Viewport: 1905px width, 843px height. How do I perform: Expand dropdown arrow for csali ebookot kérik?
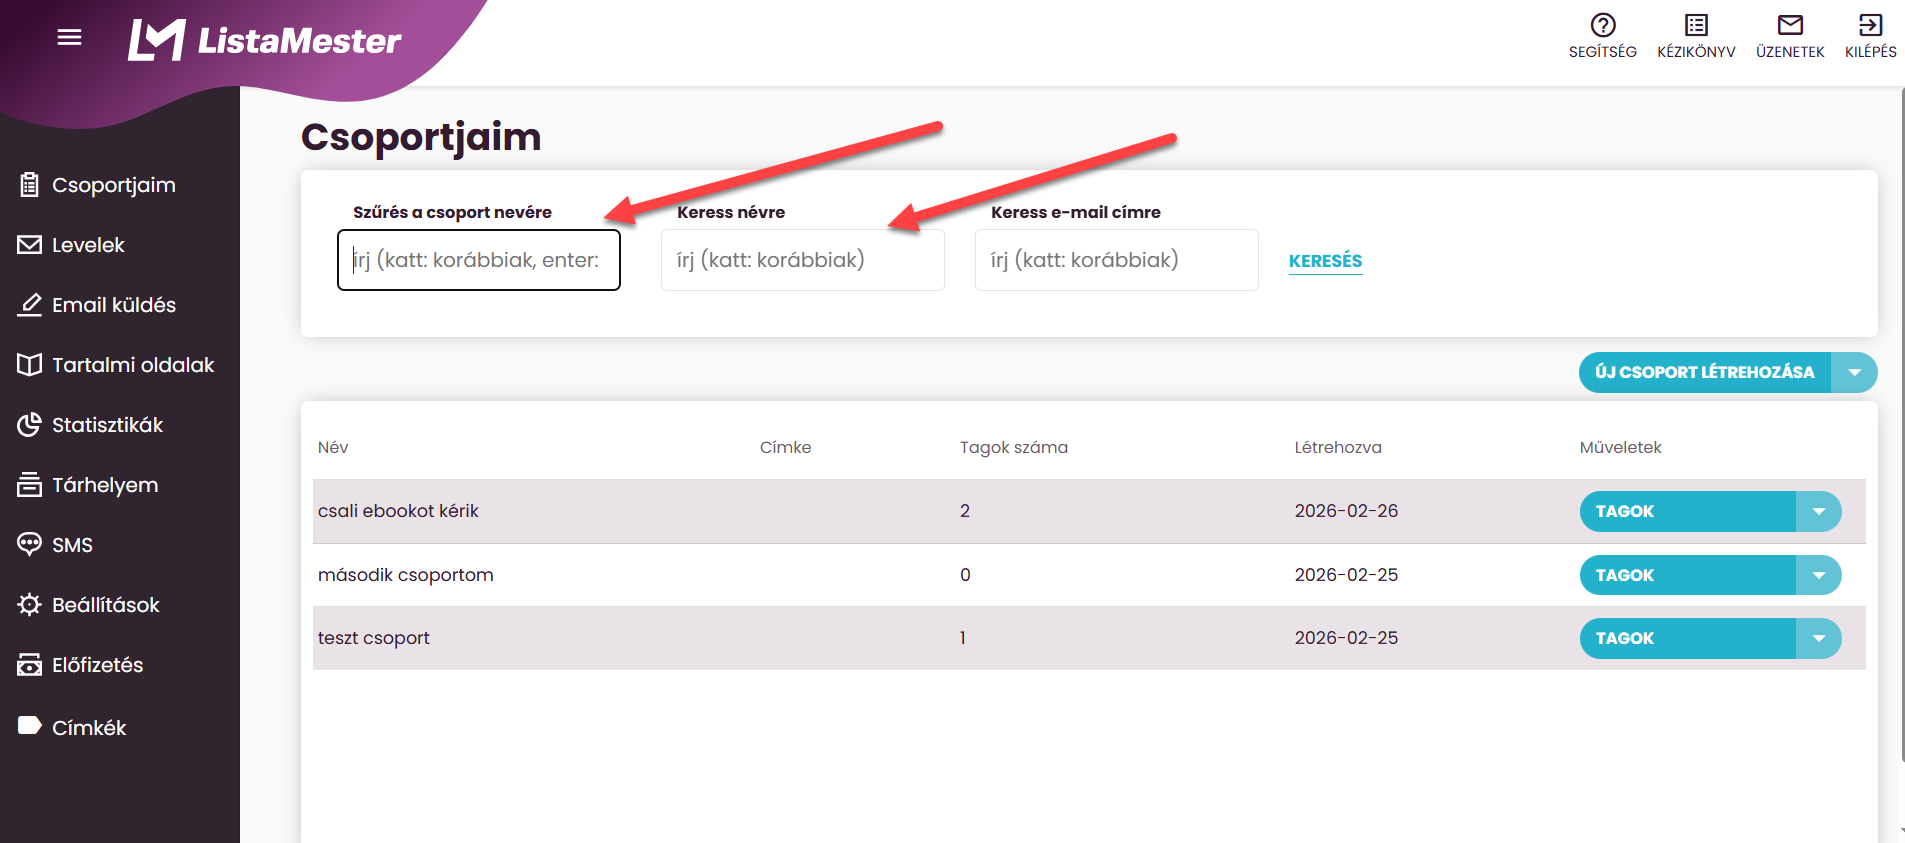click(1819, 511)
